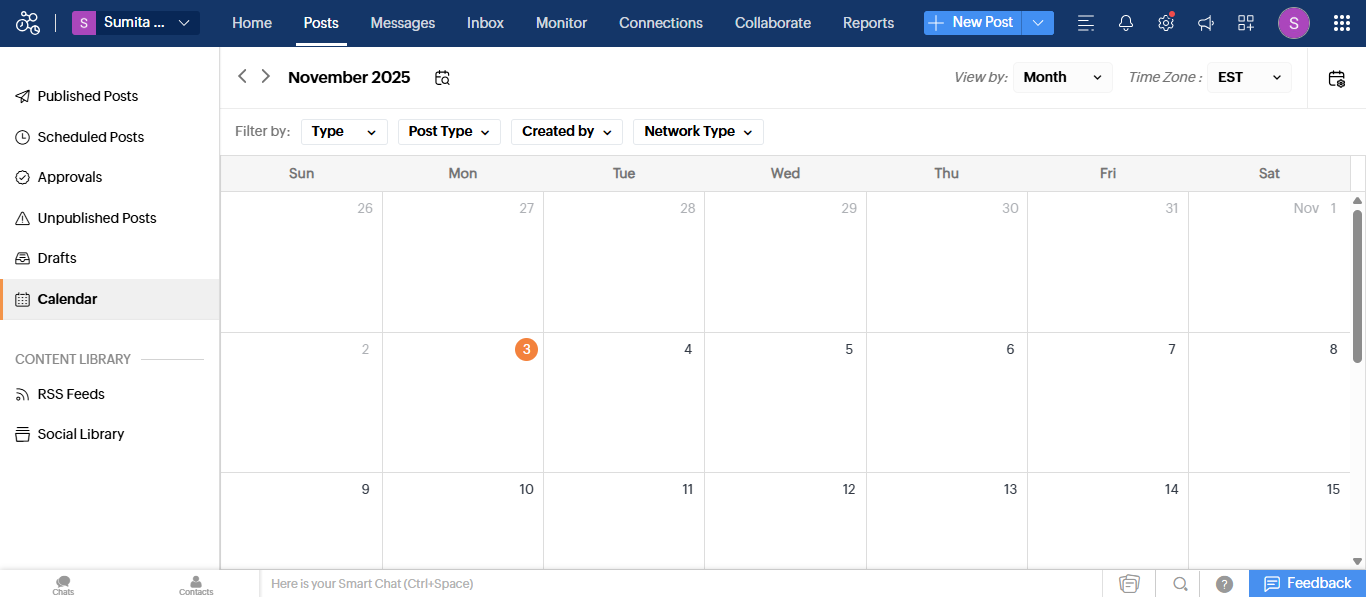The image size is (1366, 597).
Task: Open the Type filter dropdown
Action: [x=344, y=131]
